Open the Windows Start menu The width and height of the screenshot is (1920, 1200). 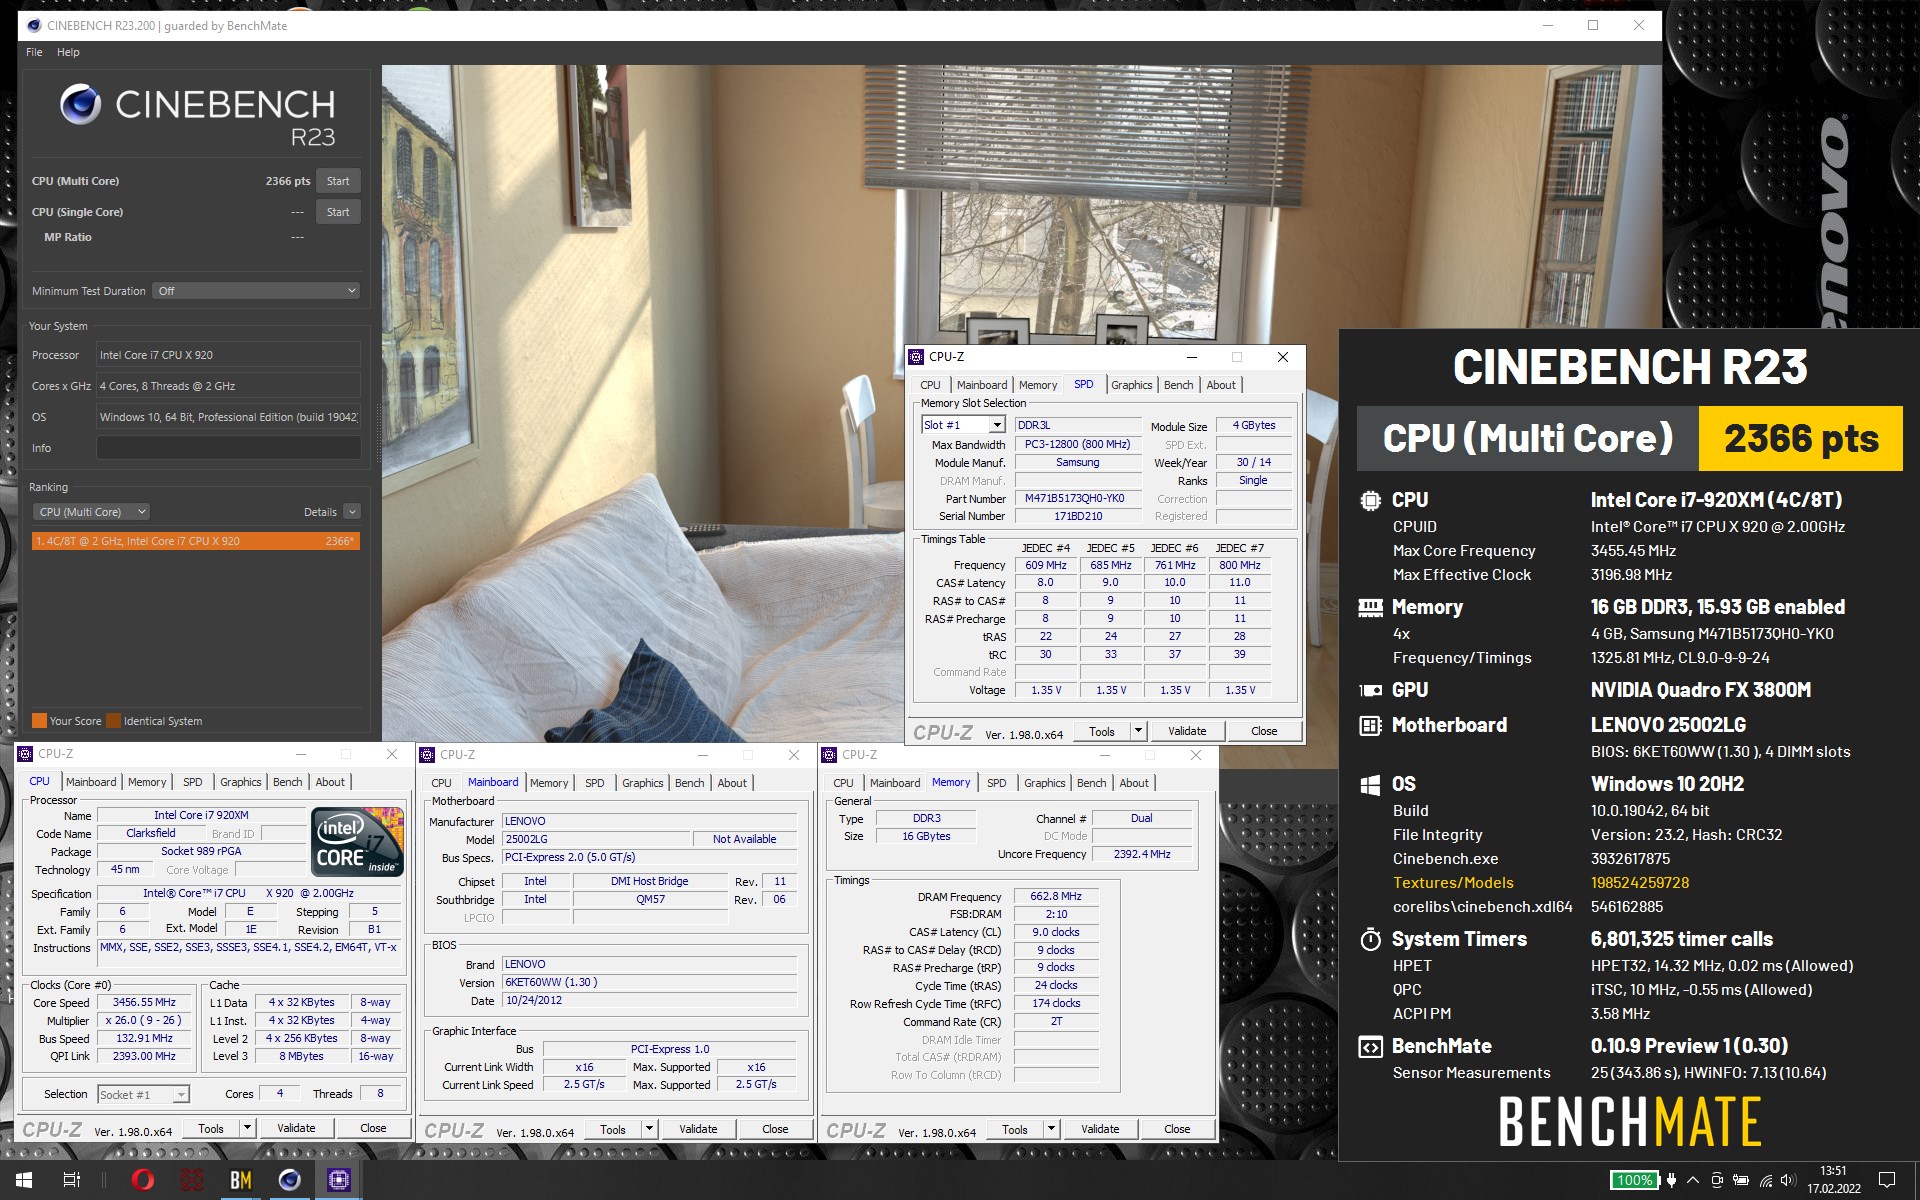[24, 1180]
